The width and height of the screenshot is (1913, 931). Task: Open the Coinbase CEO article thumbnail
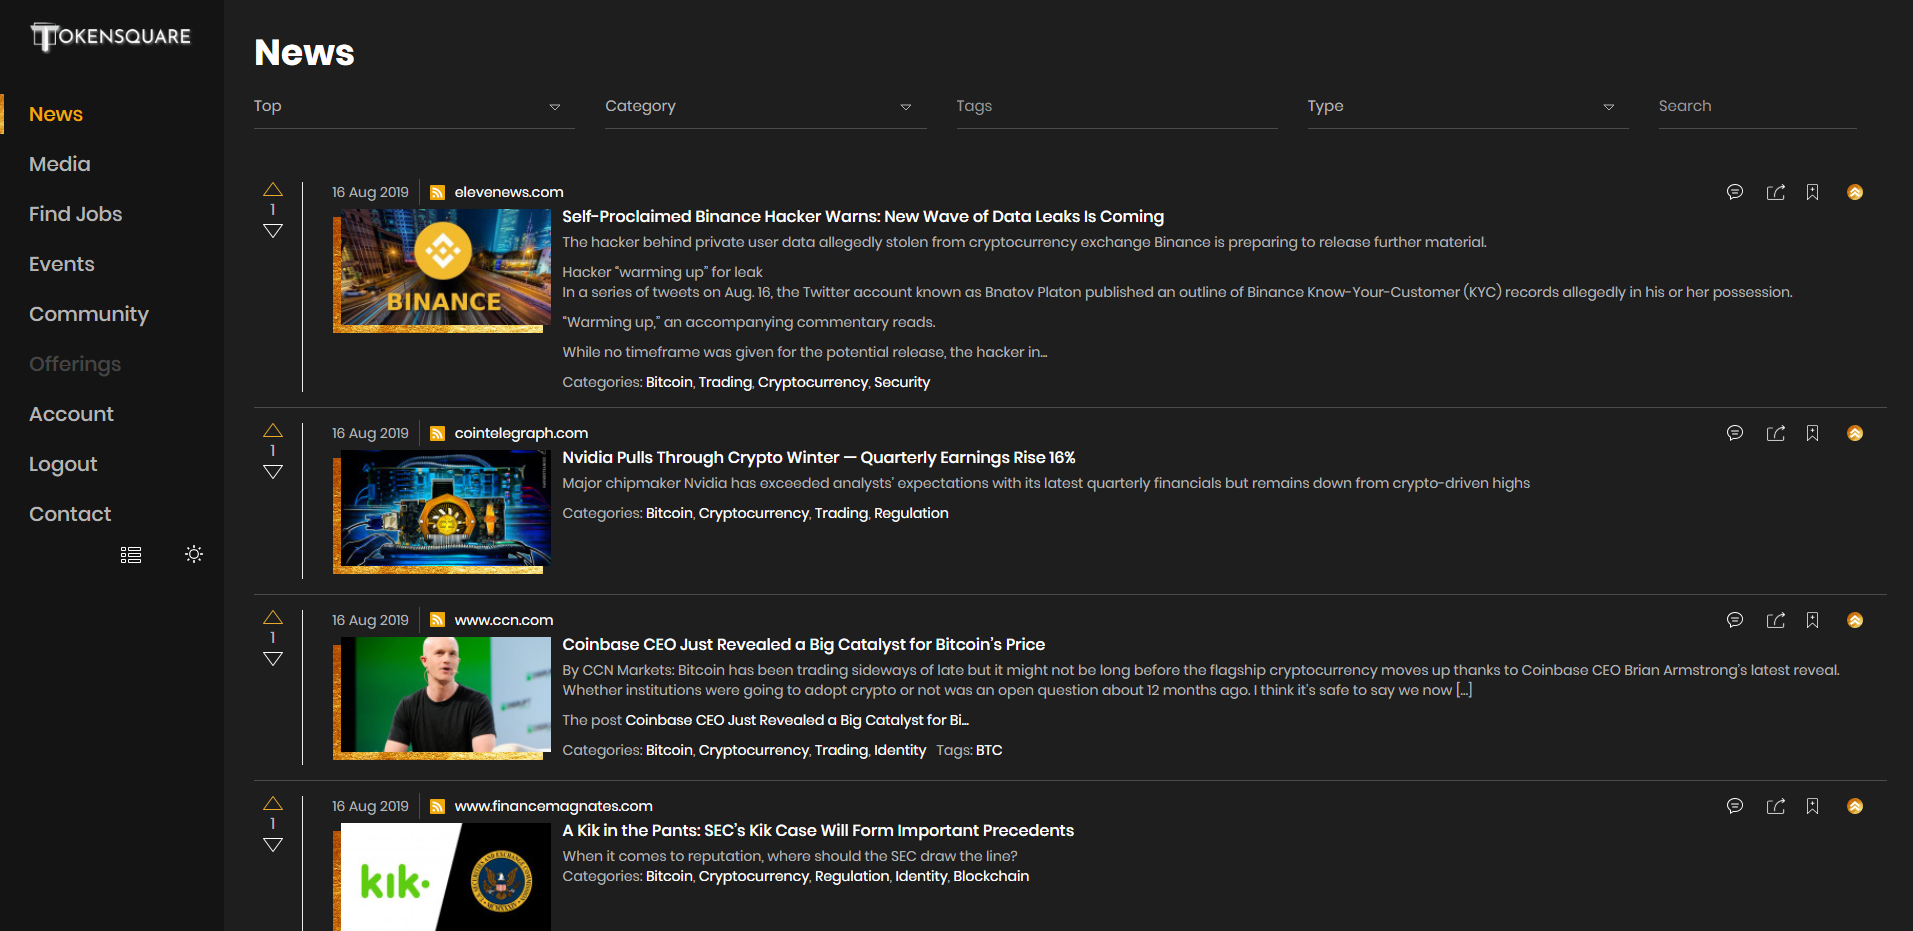tap(442, 697)
